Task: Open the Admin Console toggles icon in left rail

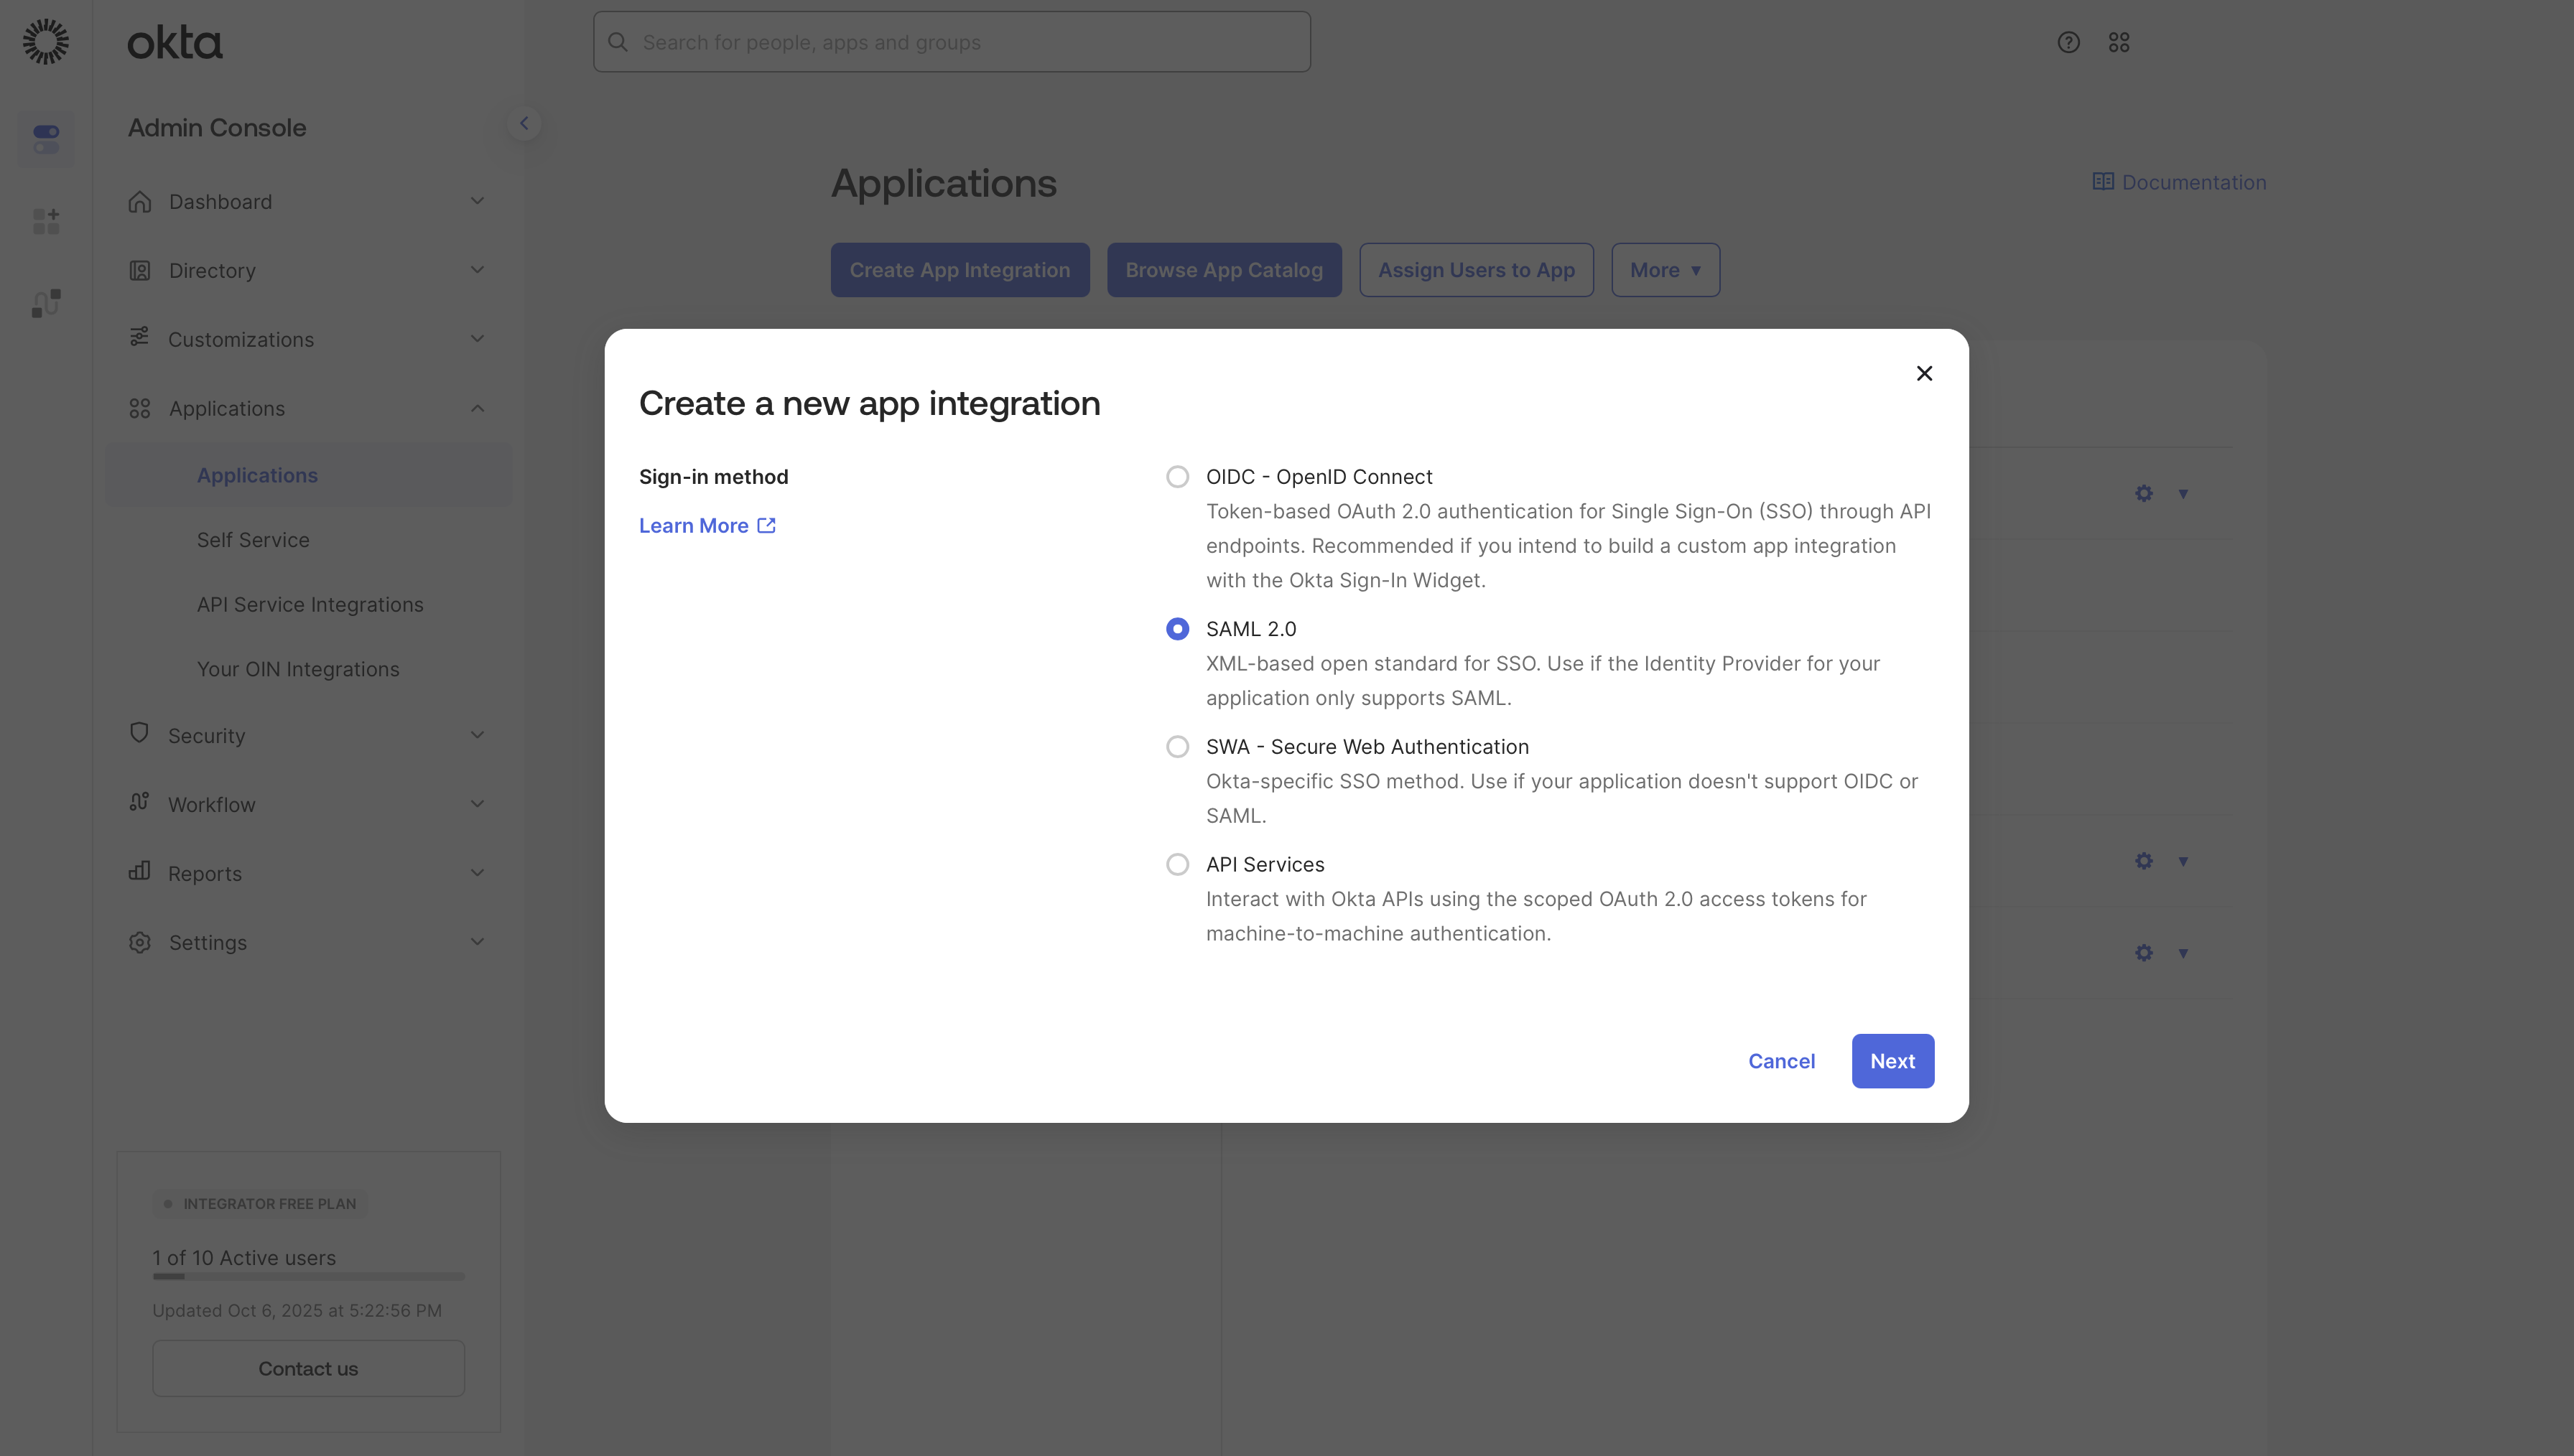Action: click(x=46, y=139)
